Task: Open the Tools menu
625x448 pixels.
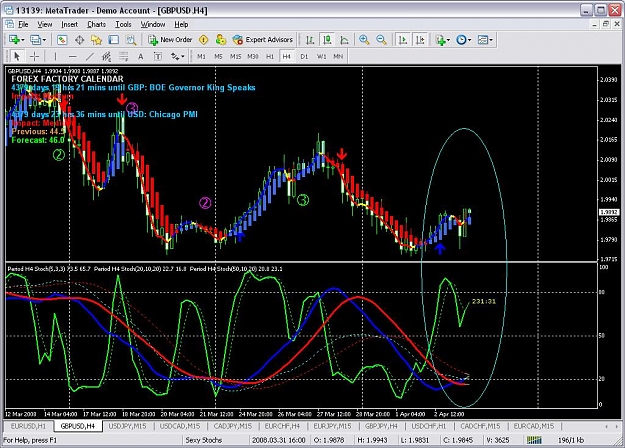Action: [123, 24]
